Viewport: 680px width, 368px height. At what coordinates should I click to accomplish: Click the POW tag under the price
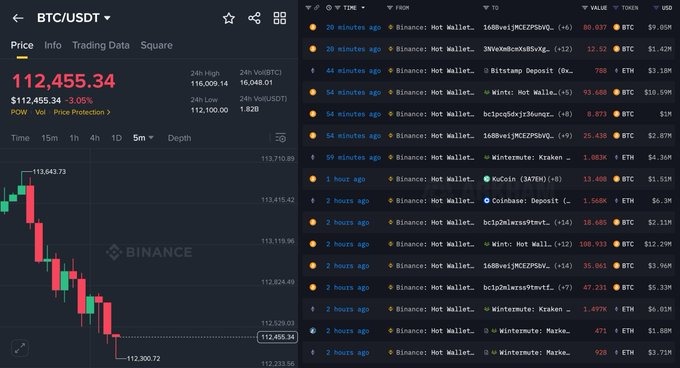[19, 112]
